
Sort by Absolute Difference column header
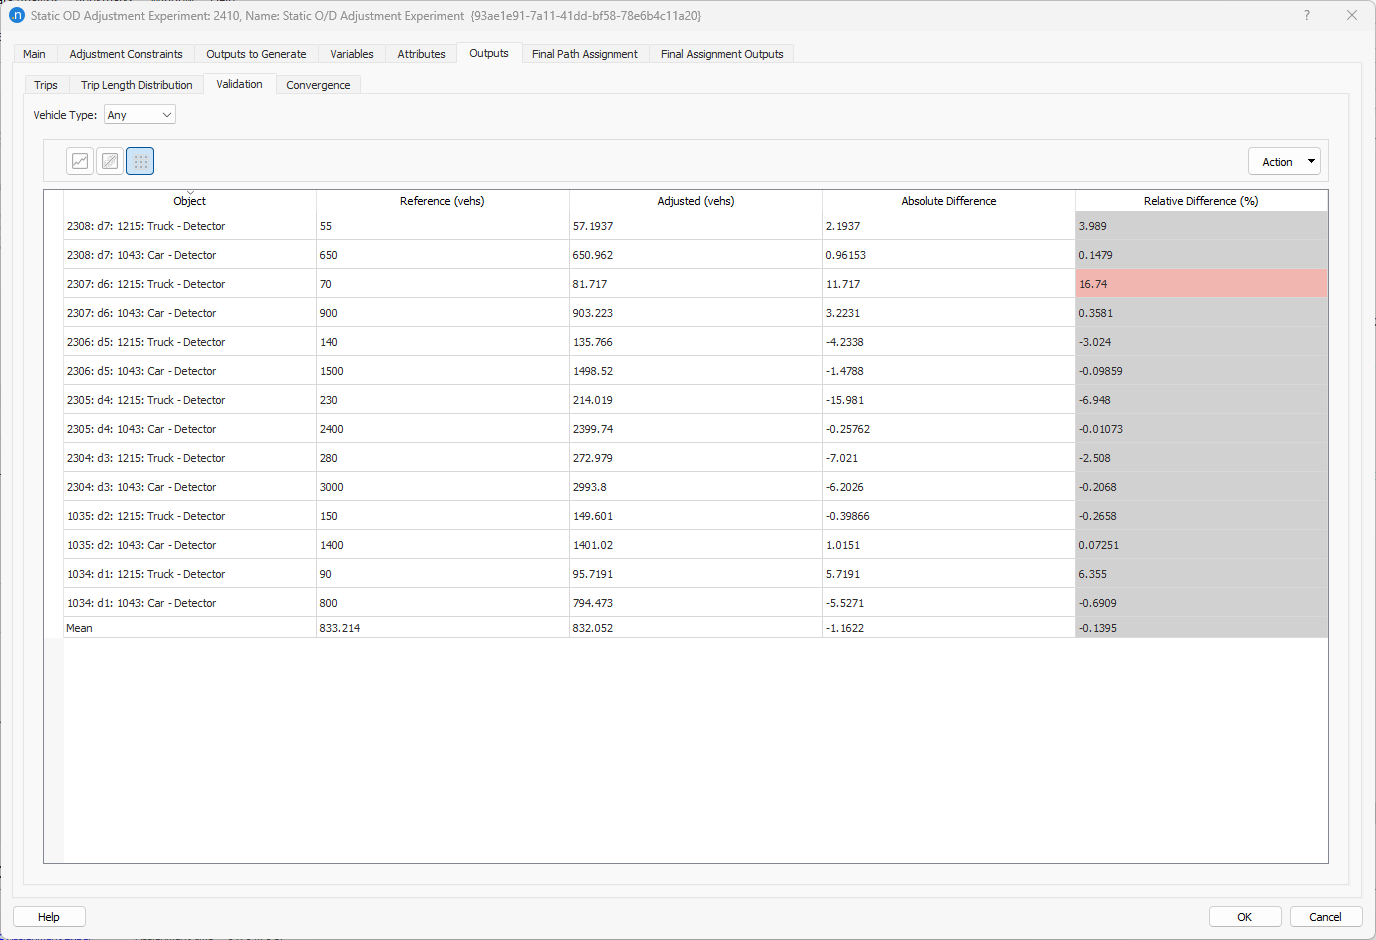click(949, 201)
